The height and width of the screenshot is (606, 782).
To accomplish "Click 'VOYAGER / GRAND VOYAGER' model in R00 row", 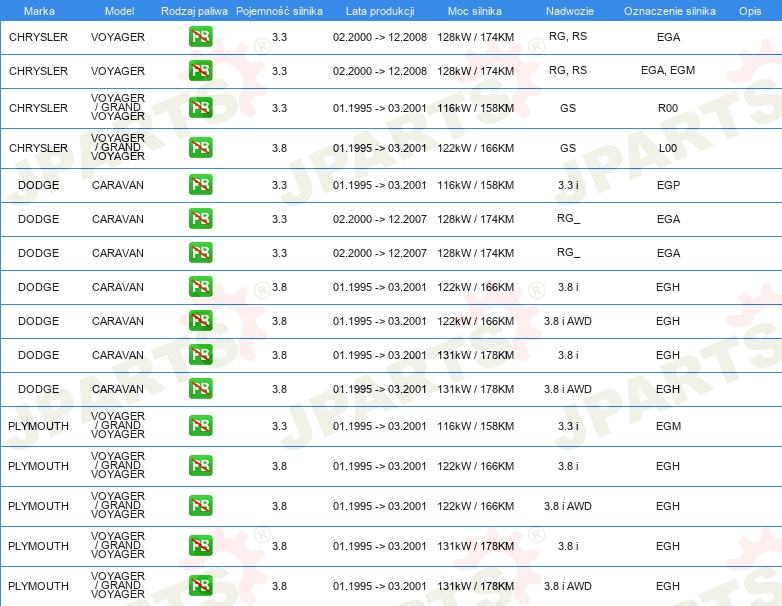I will [x=118, y=107].
